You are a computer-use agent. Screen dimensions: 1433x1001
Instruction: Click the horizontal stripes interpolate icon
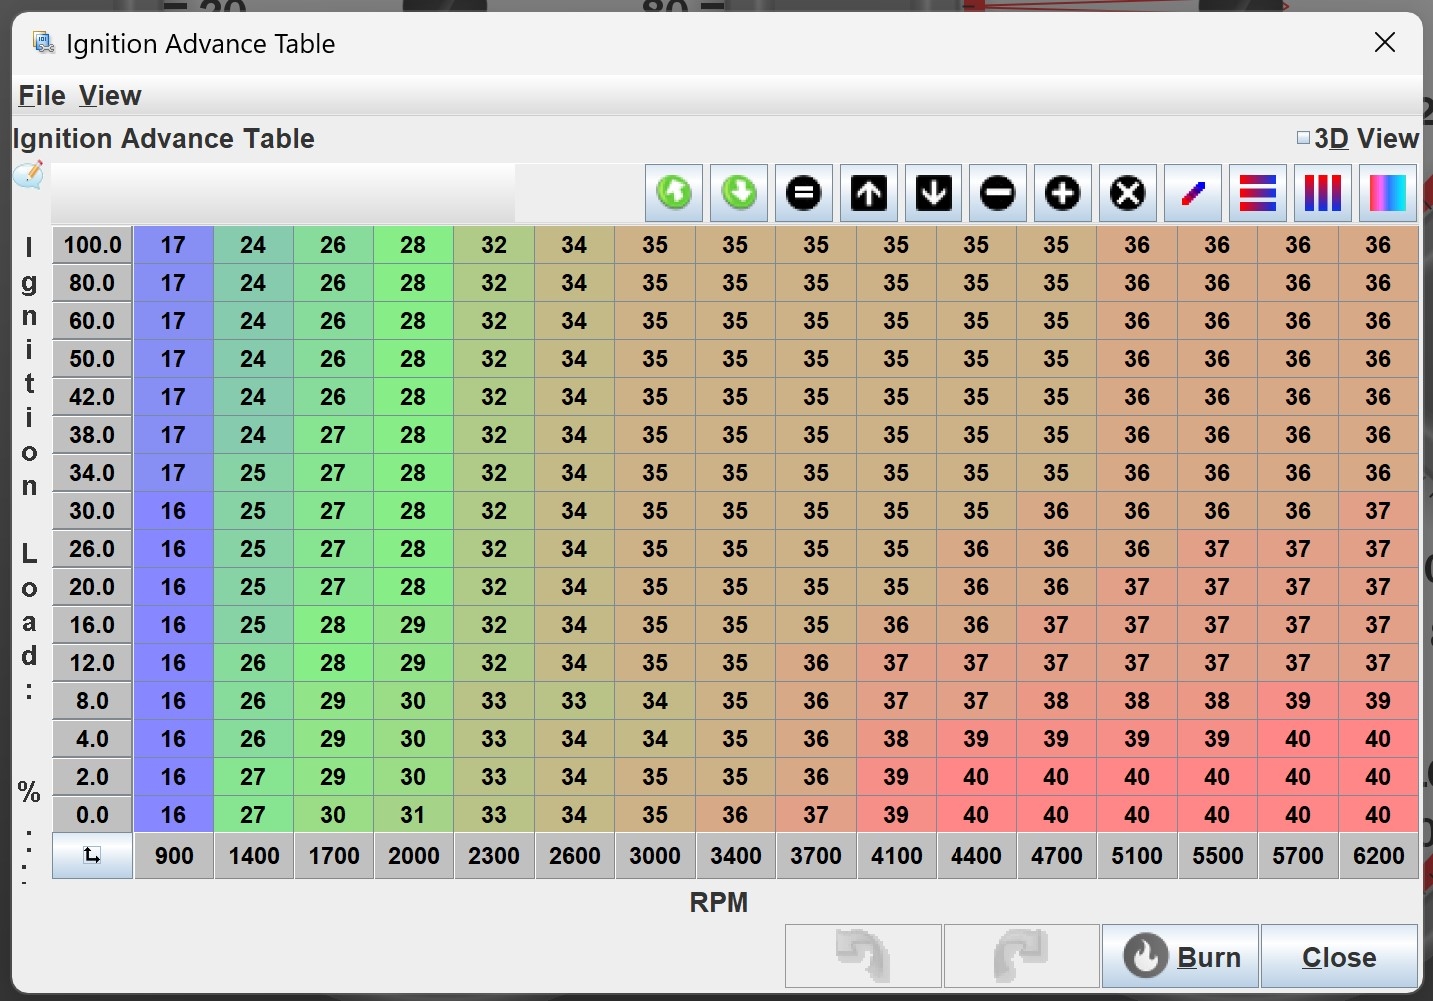coord(1257,193)
